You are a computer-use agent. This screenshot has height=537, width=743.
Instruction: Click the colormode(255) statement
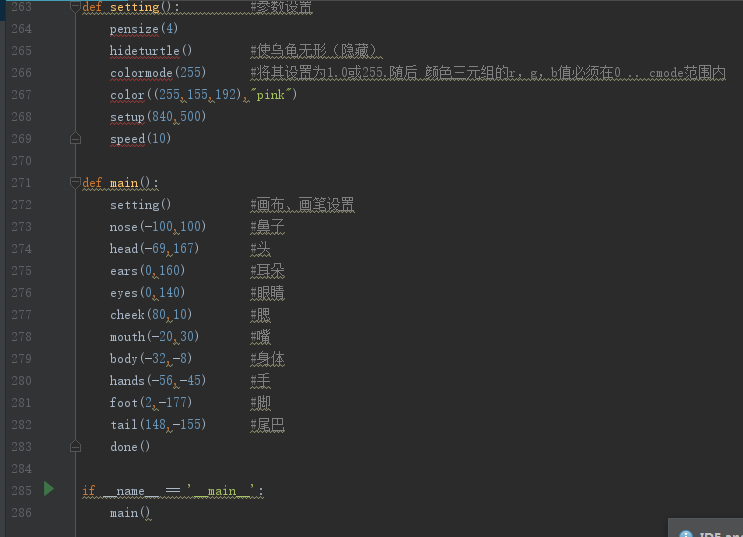point(158,73)
